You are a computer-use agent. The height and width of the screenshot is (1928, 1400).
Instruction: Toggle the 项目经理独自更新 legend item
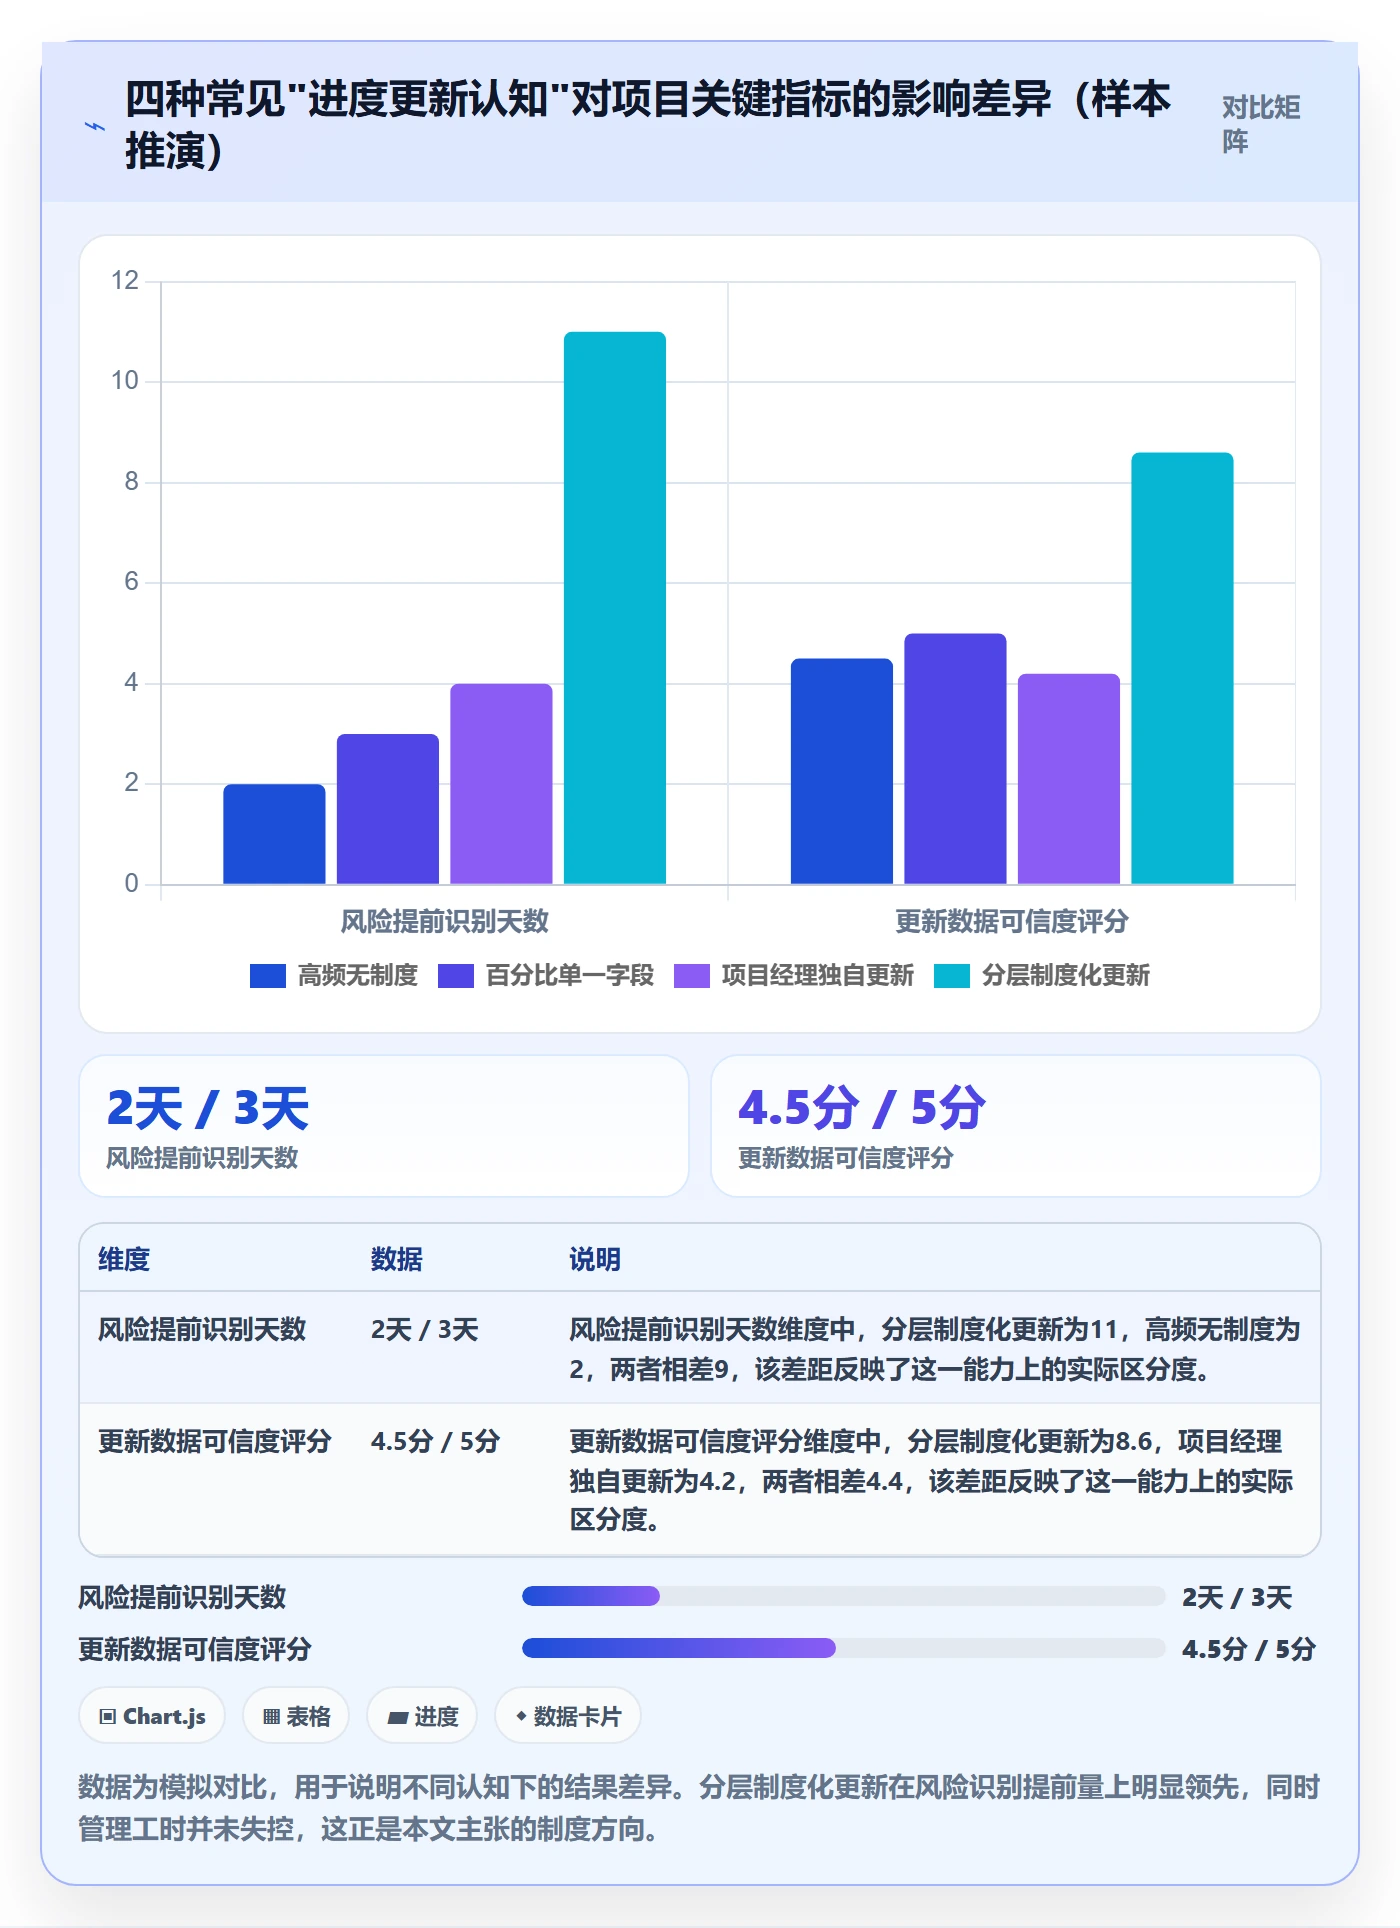click(x=794, y=976)
